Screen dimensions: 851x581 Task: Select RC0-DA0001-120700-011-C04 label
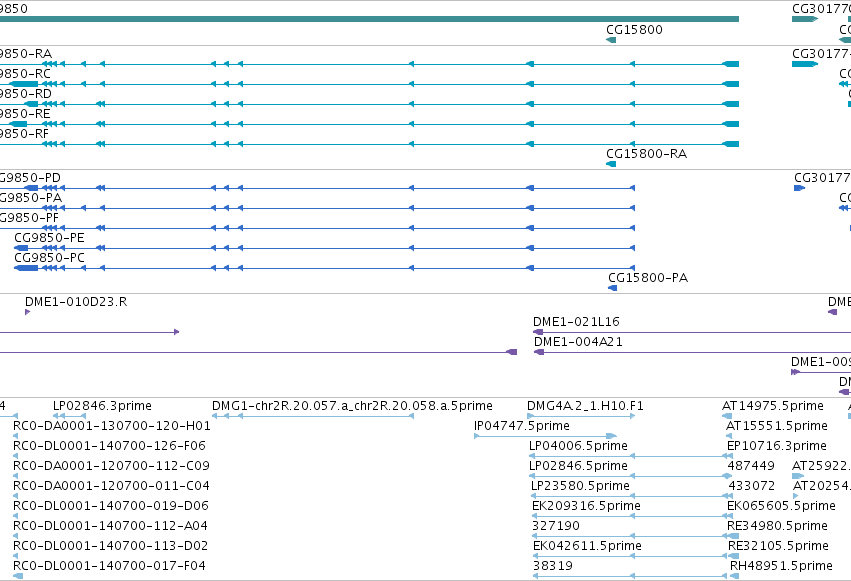click(111, 486)
